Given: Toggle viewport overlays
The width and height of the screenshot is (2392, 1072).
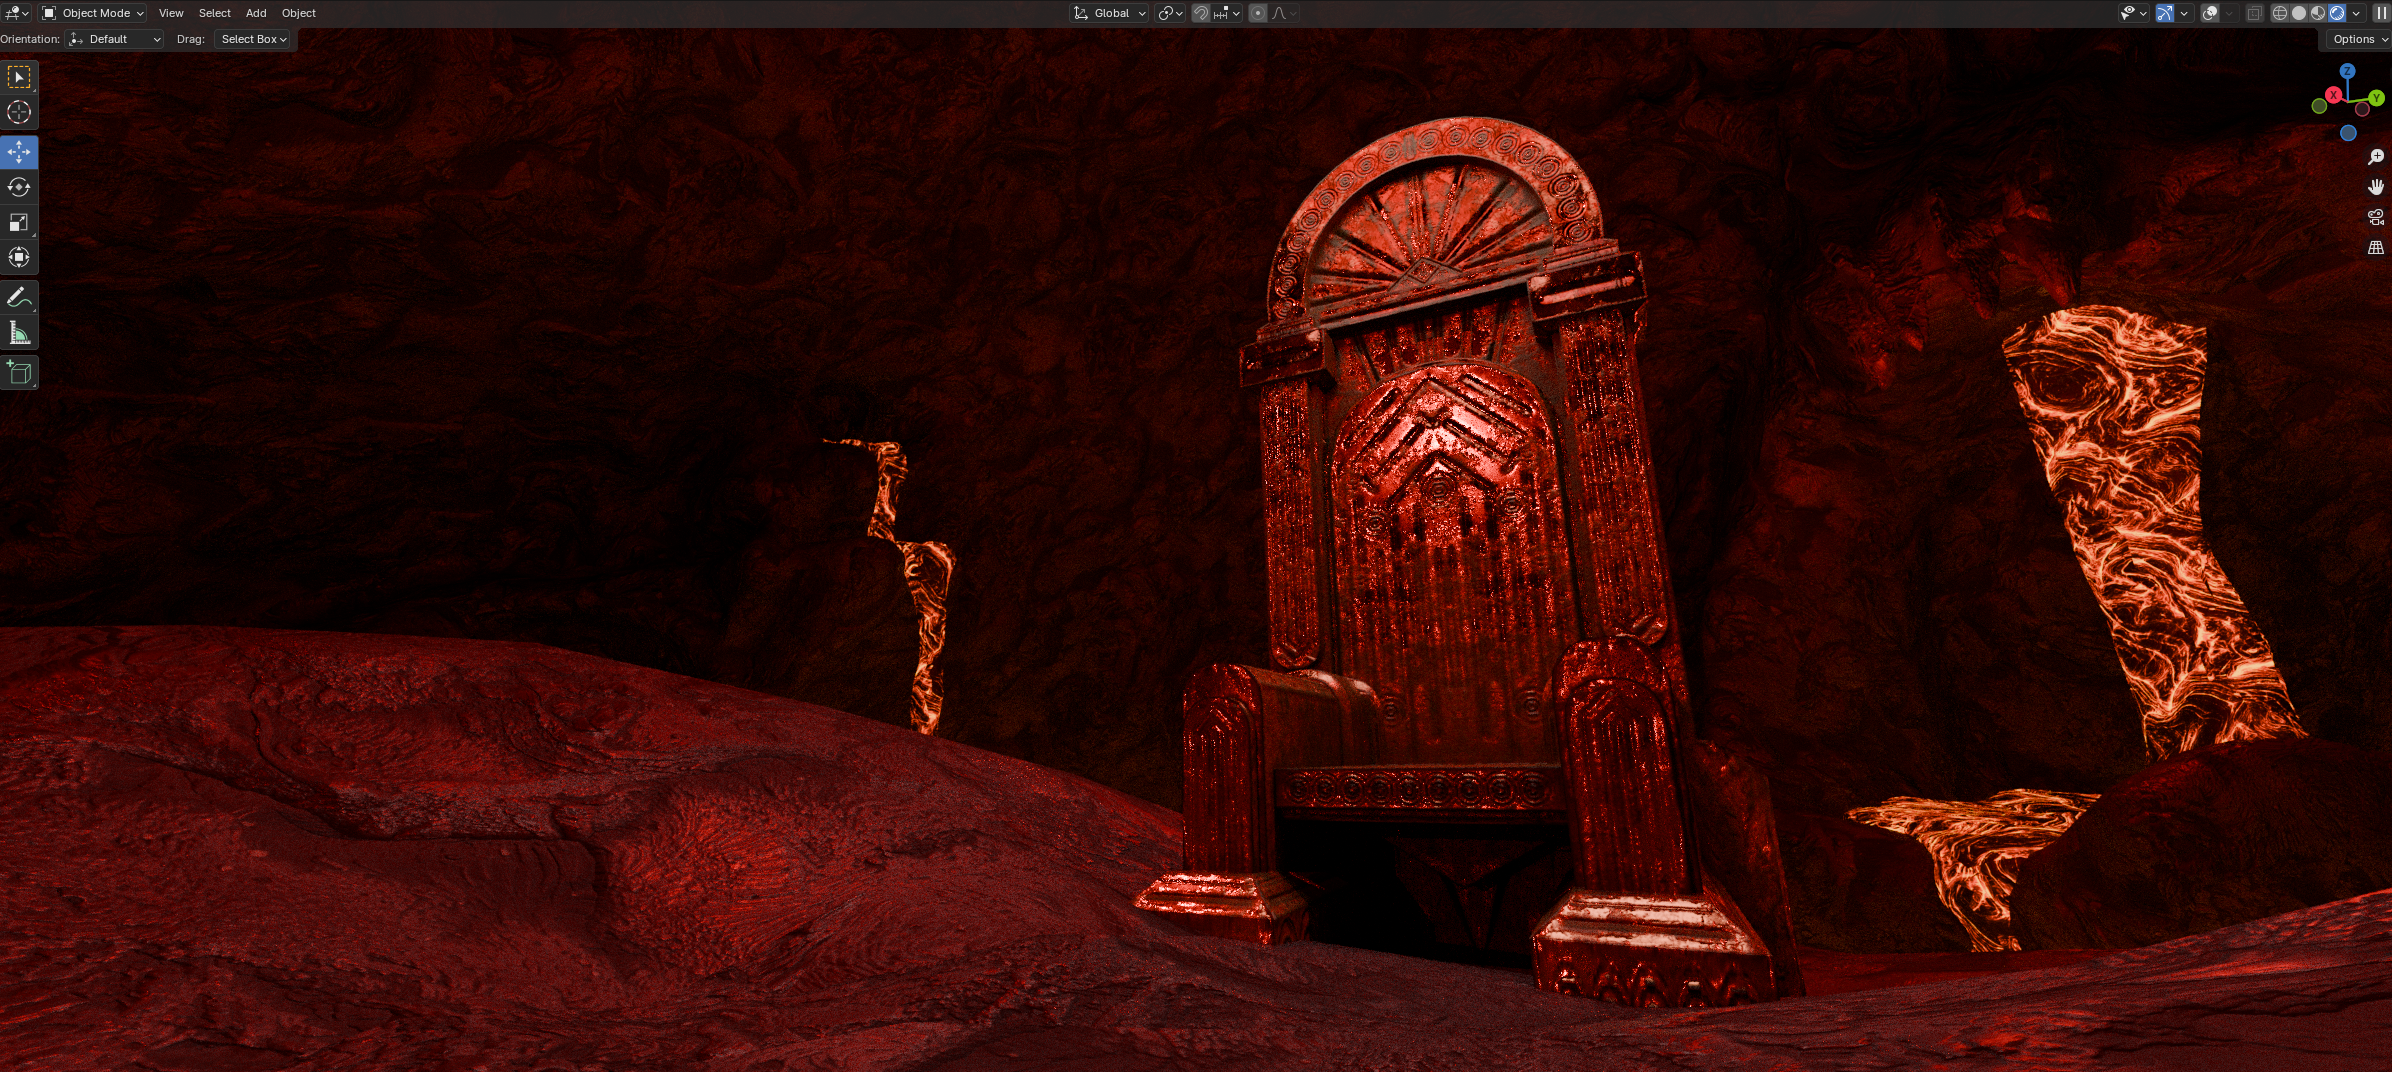Looking at the screenshot, I should click(x=2210, y=13).
